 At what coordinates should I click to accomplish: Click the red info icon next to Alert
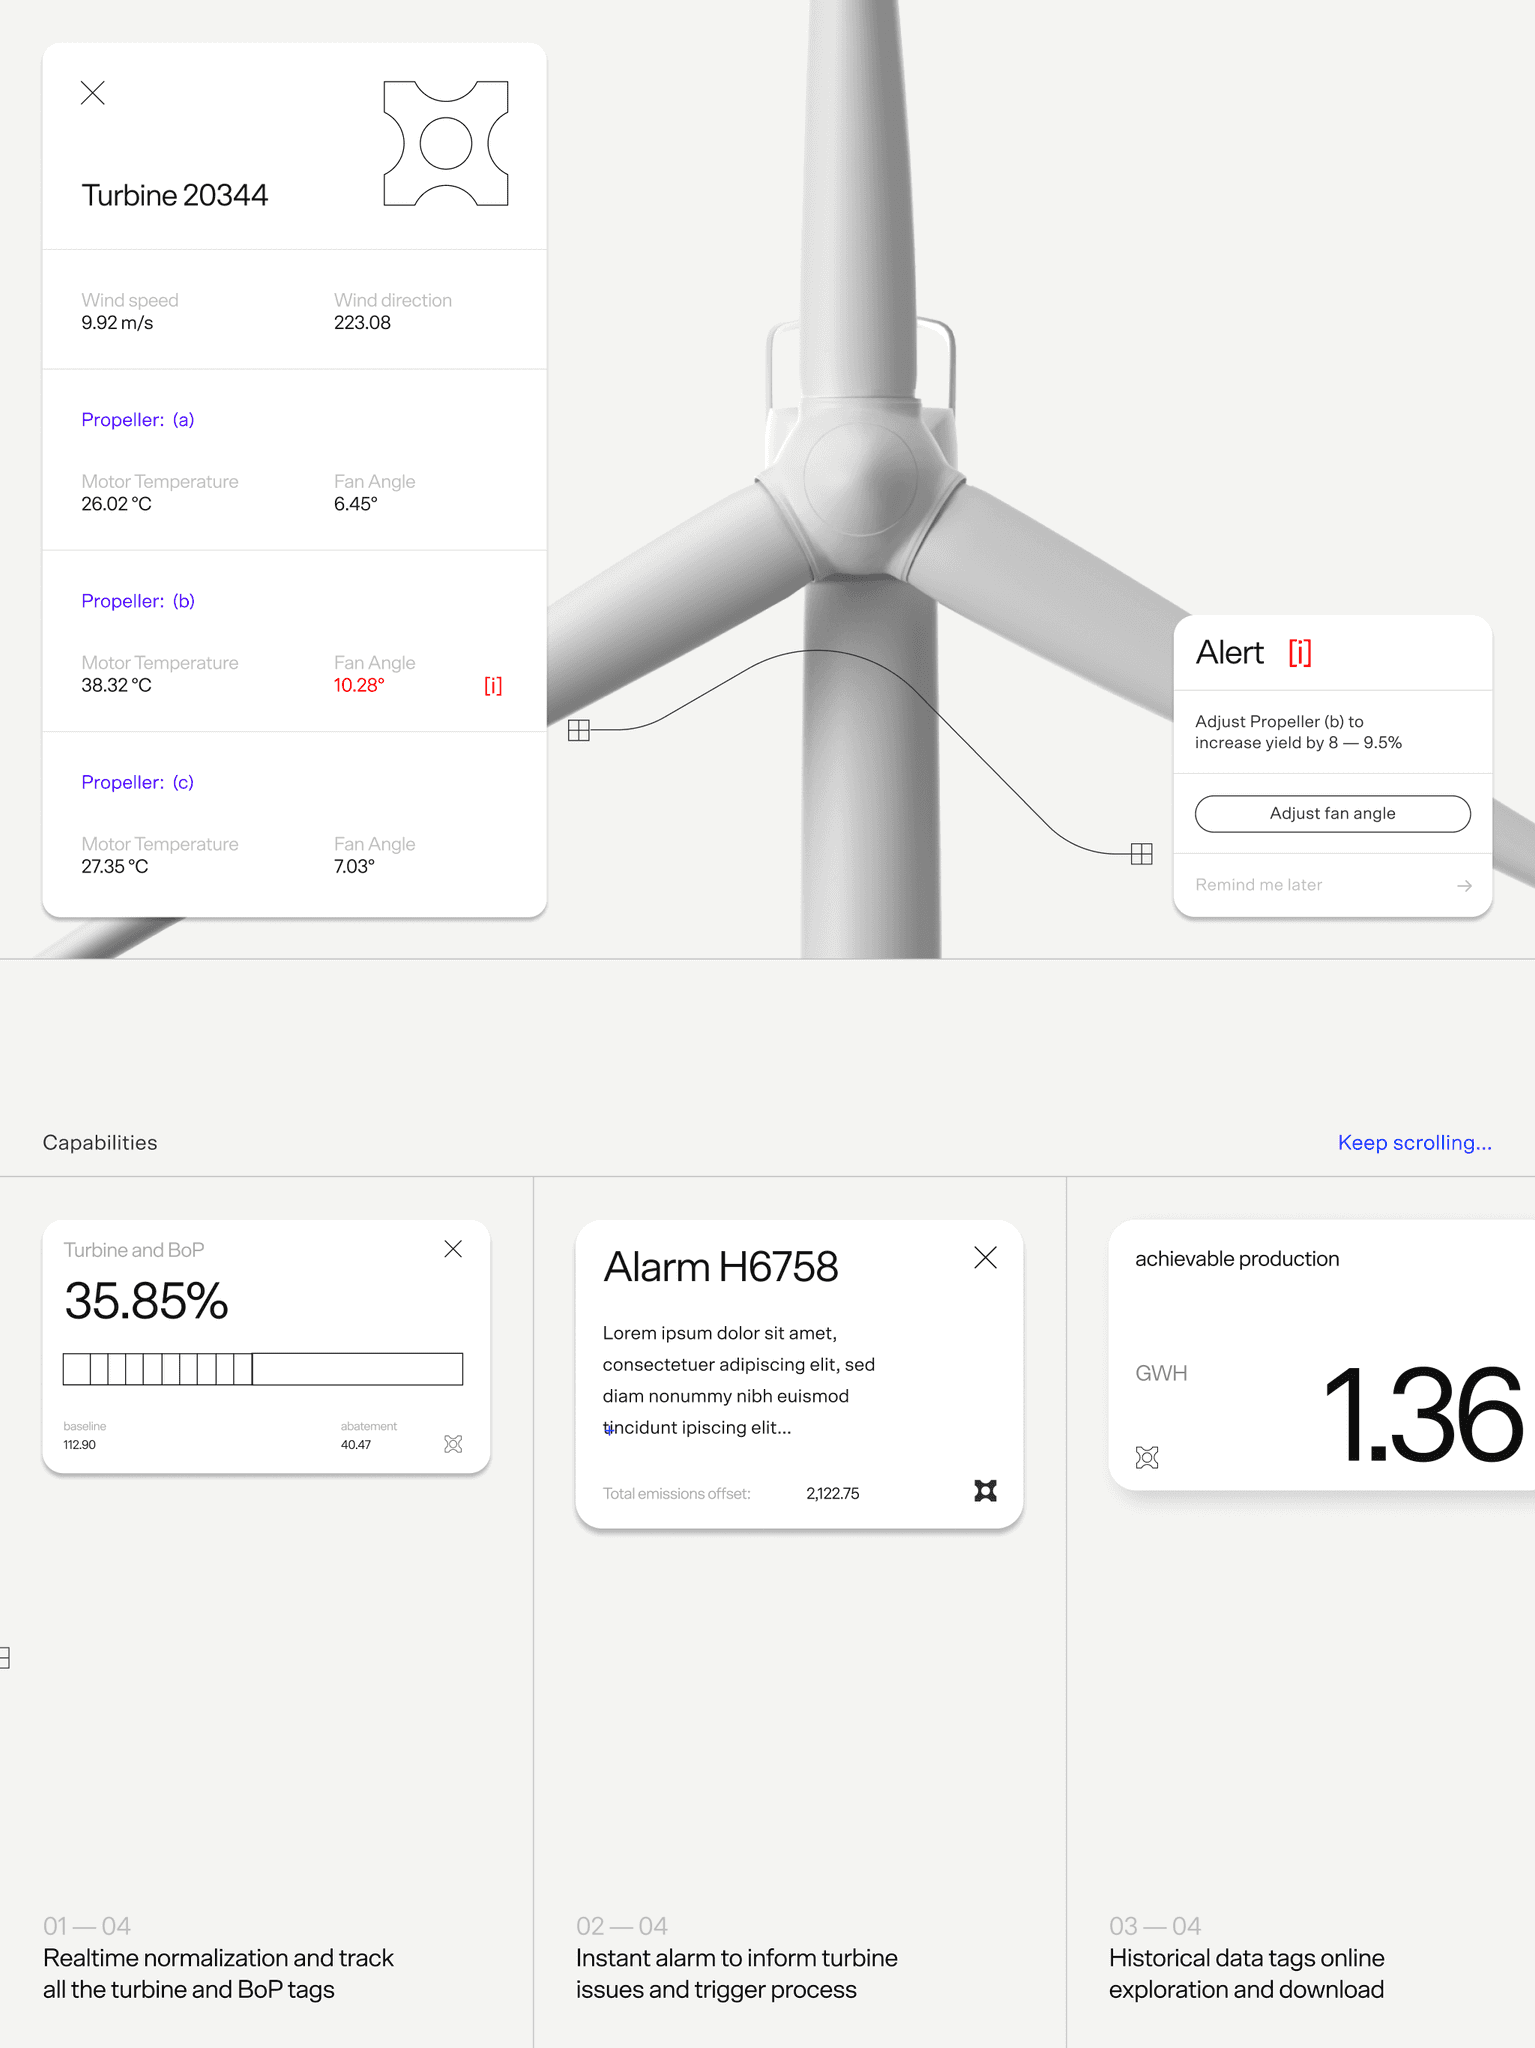pos(1299,652)
